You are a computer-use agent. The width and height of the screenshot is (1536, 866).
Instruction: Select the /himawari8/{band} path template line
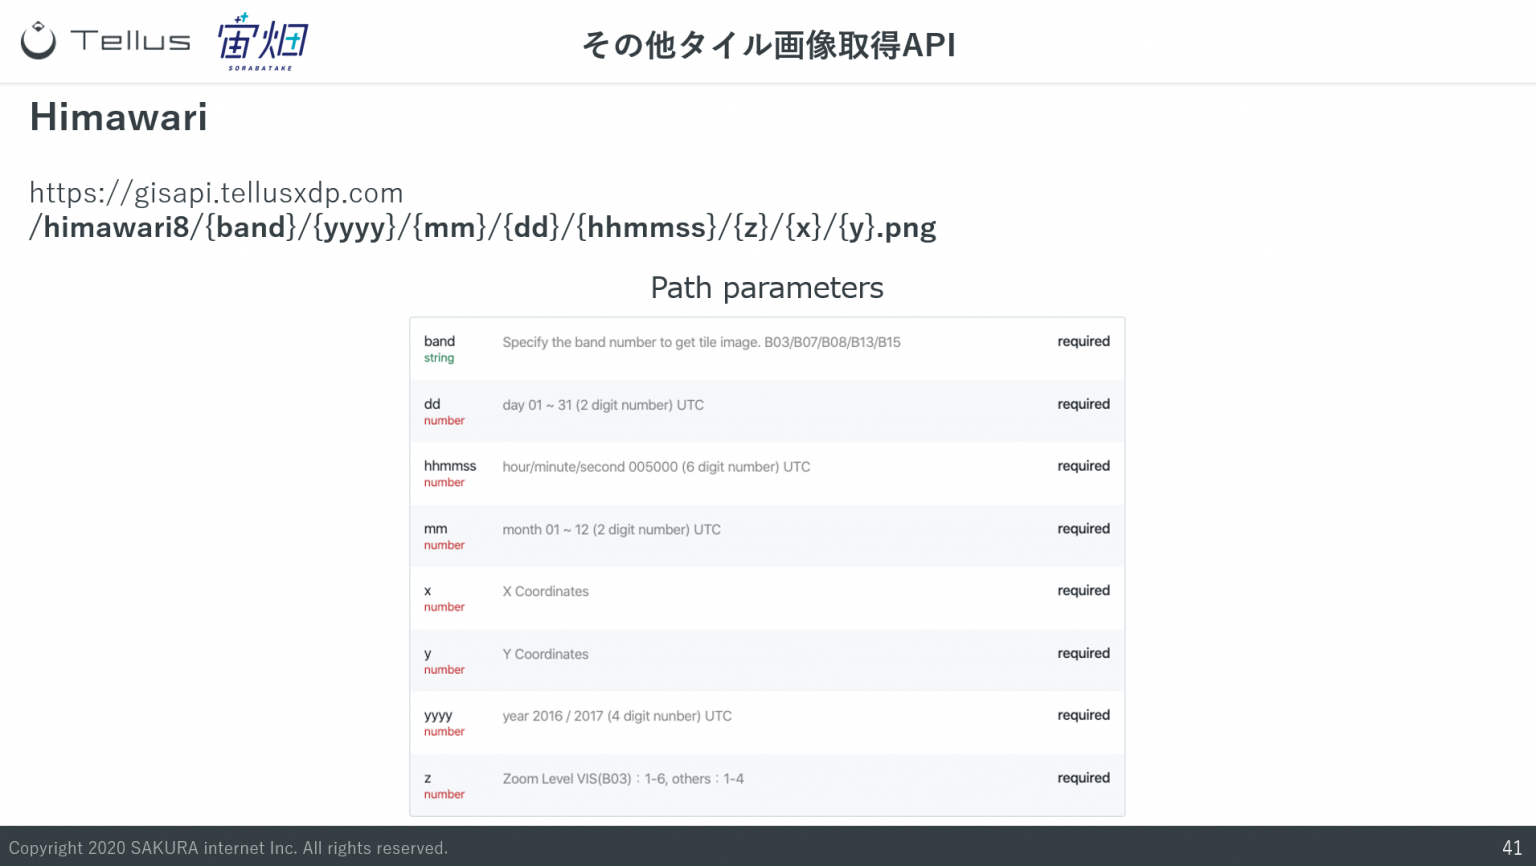pyautogui.click(x=483, y=228)
